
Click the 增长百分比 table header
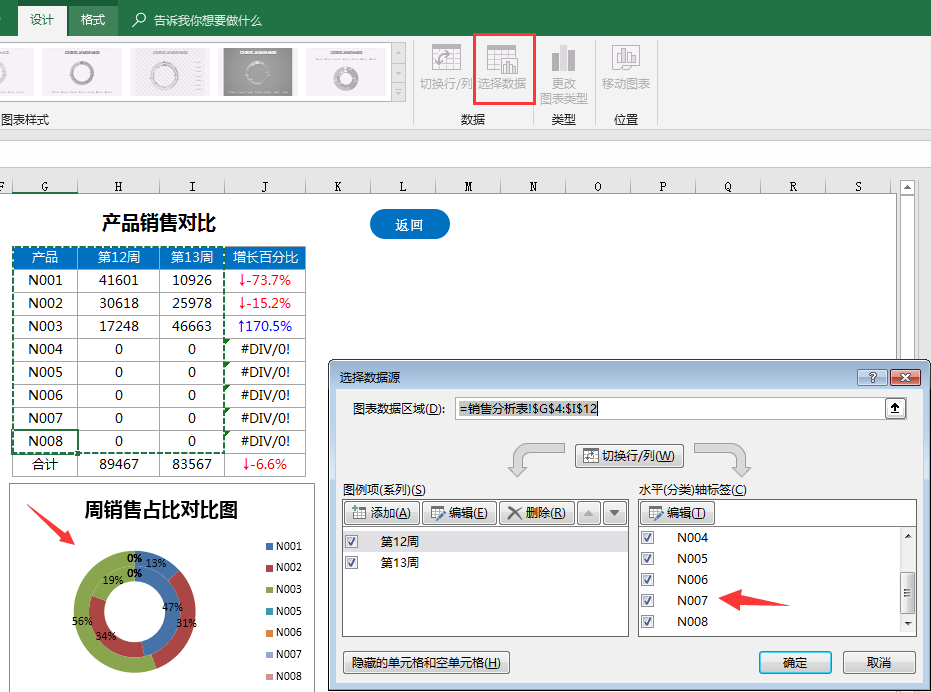265,257
